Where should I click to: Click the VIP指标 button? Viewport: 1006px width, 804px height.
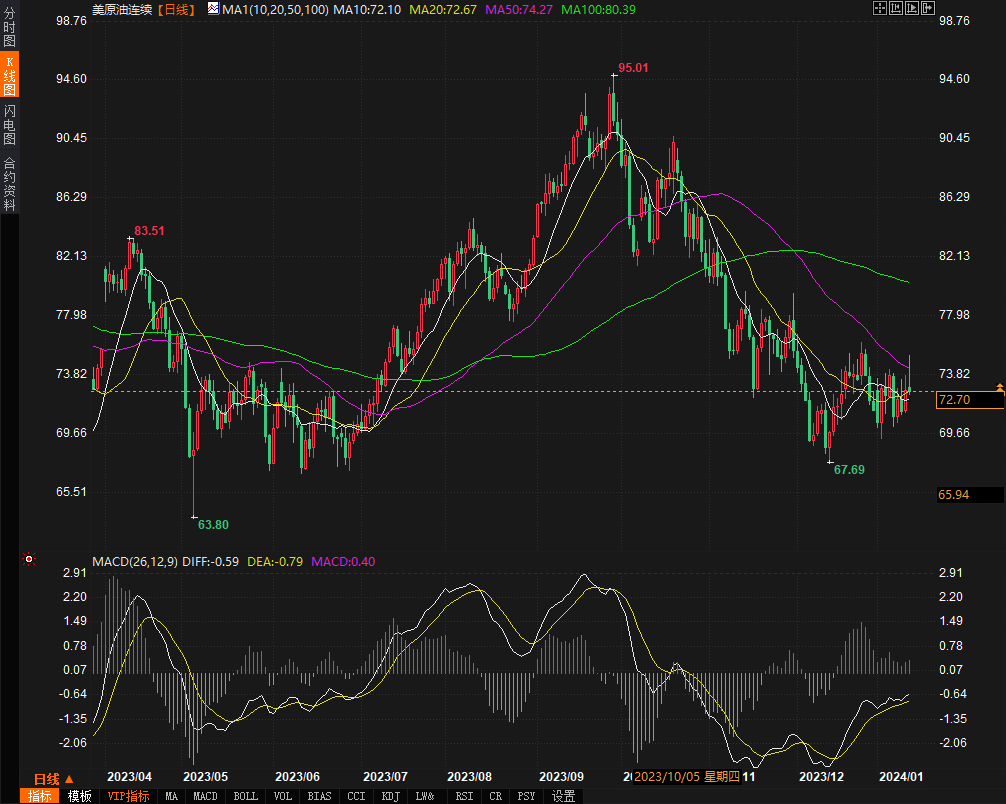tap(128, 796)
